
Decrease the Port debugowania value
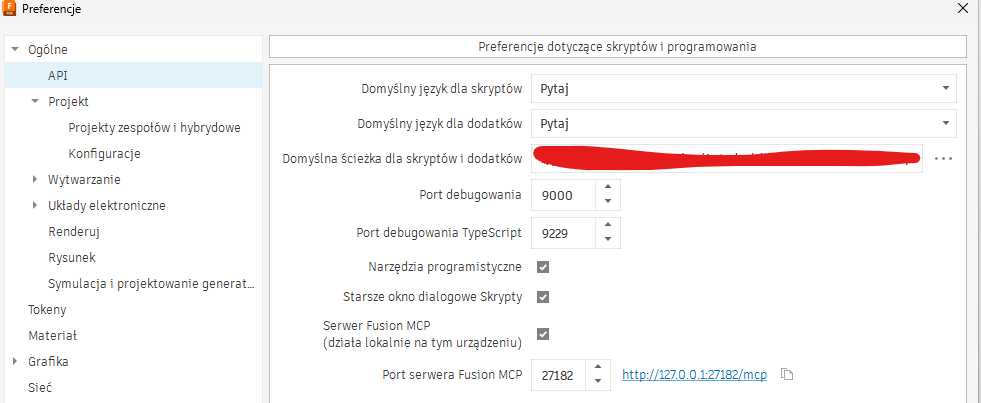click(607, 202)
